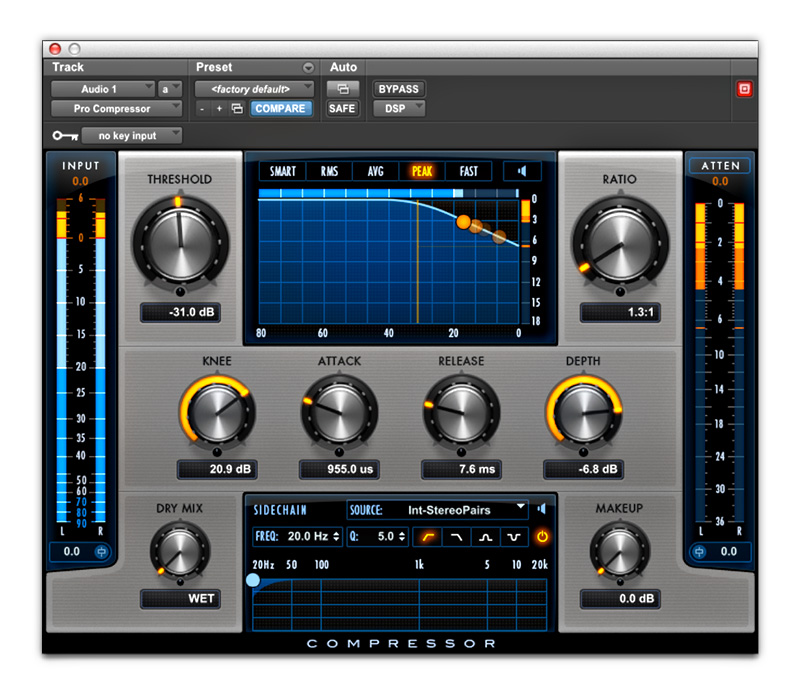
Task: Open the insert 'a' position dropdown
Action: click(170, 89)
